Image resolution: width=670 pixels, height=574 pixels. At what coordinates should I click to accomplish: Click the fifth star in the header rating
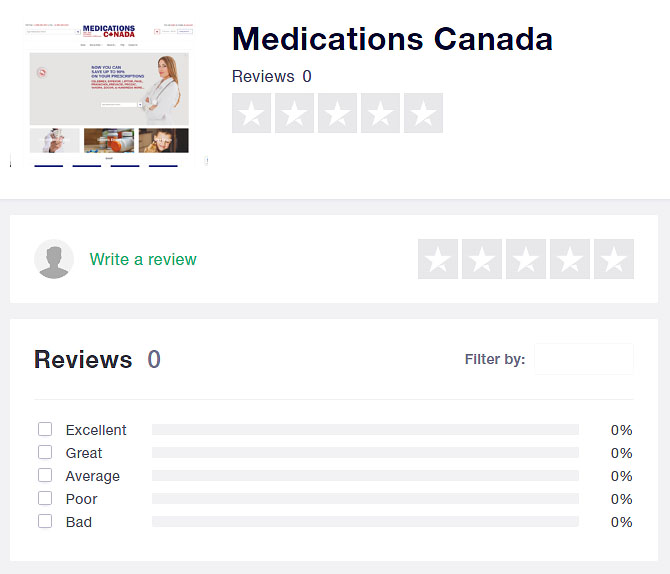[x=423, y=113]
